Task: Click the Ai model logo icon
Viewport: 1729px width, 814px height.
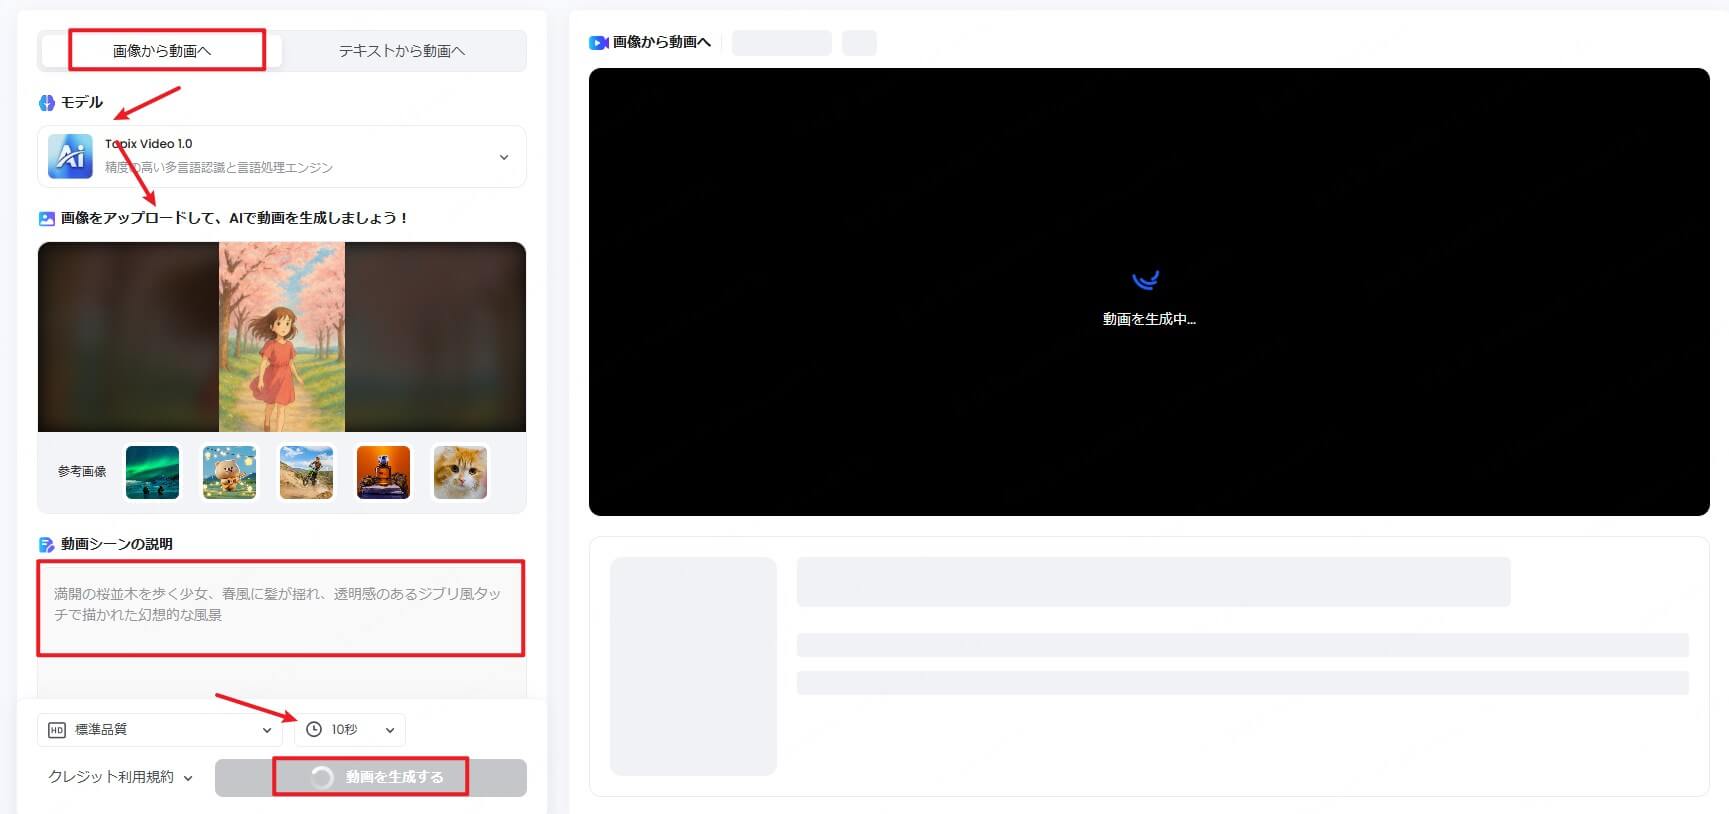Action: click(x=71, y=156)
